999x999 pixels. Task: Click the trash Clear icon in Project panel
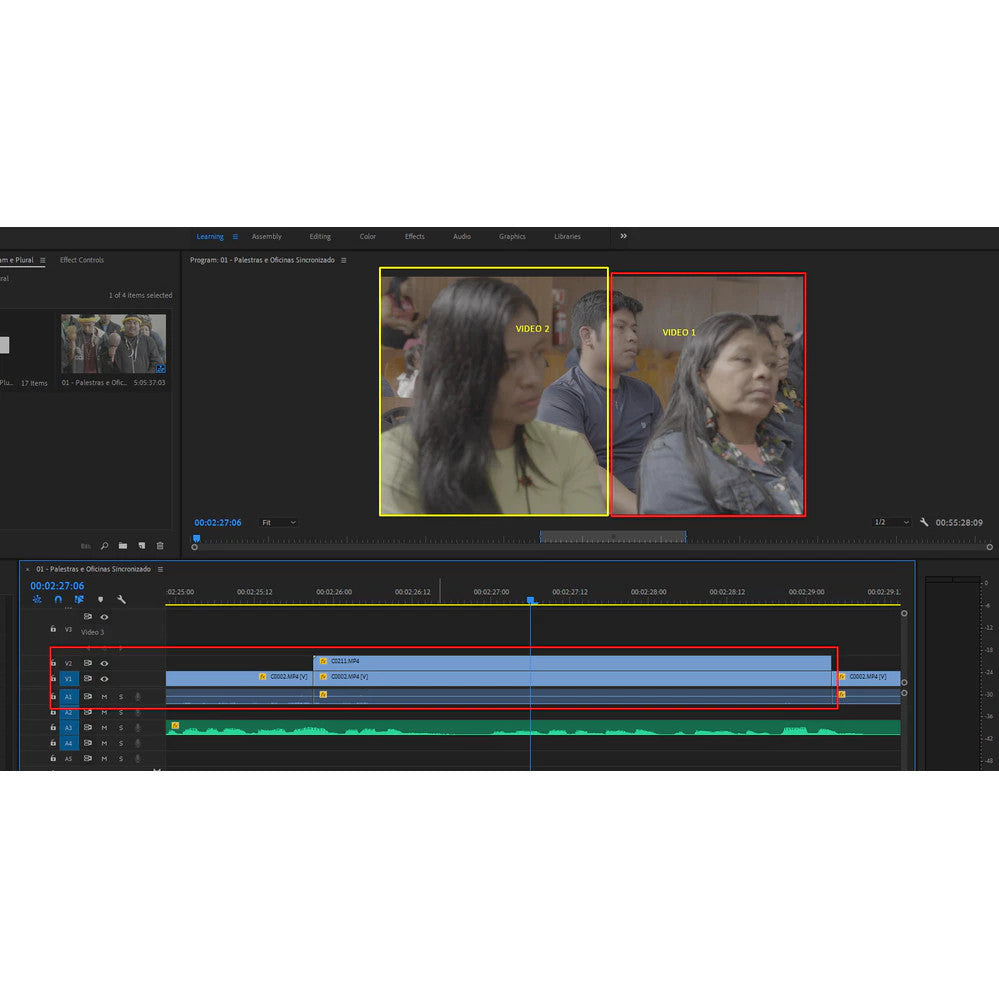(x=160, y=546)
